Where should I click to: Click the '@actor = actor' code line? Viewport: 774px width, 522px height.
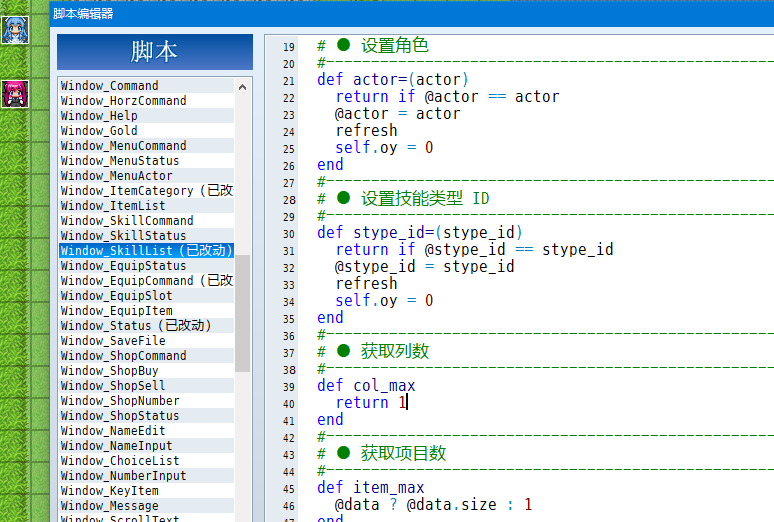[x=397, y=114]
